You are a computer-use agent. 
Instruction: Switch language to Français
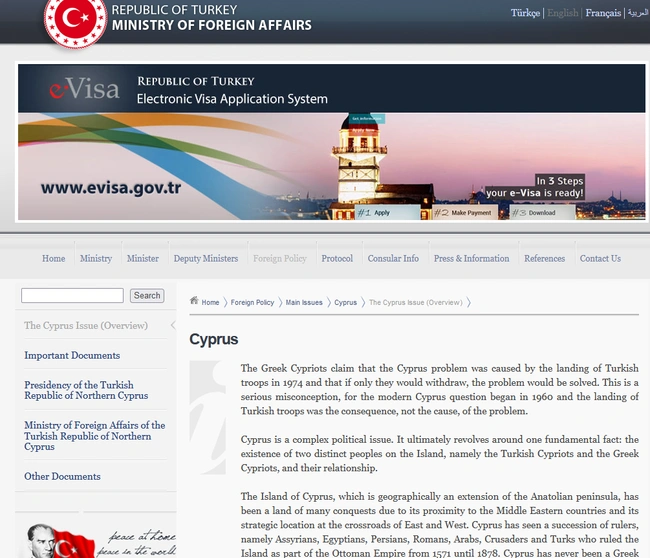[x=603, y=13]
